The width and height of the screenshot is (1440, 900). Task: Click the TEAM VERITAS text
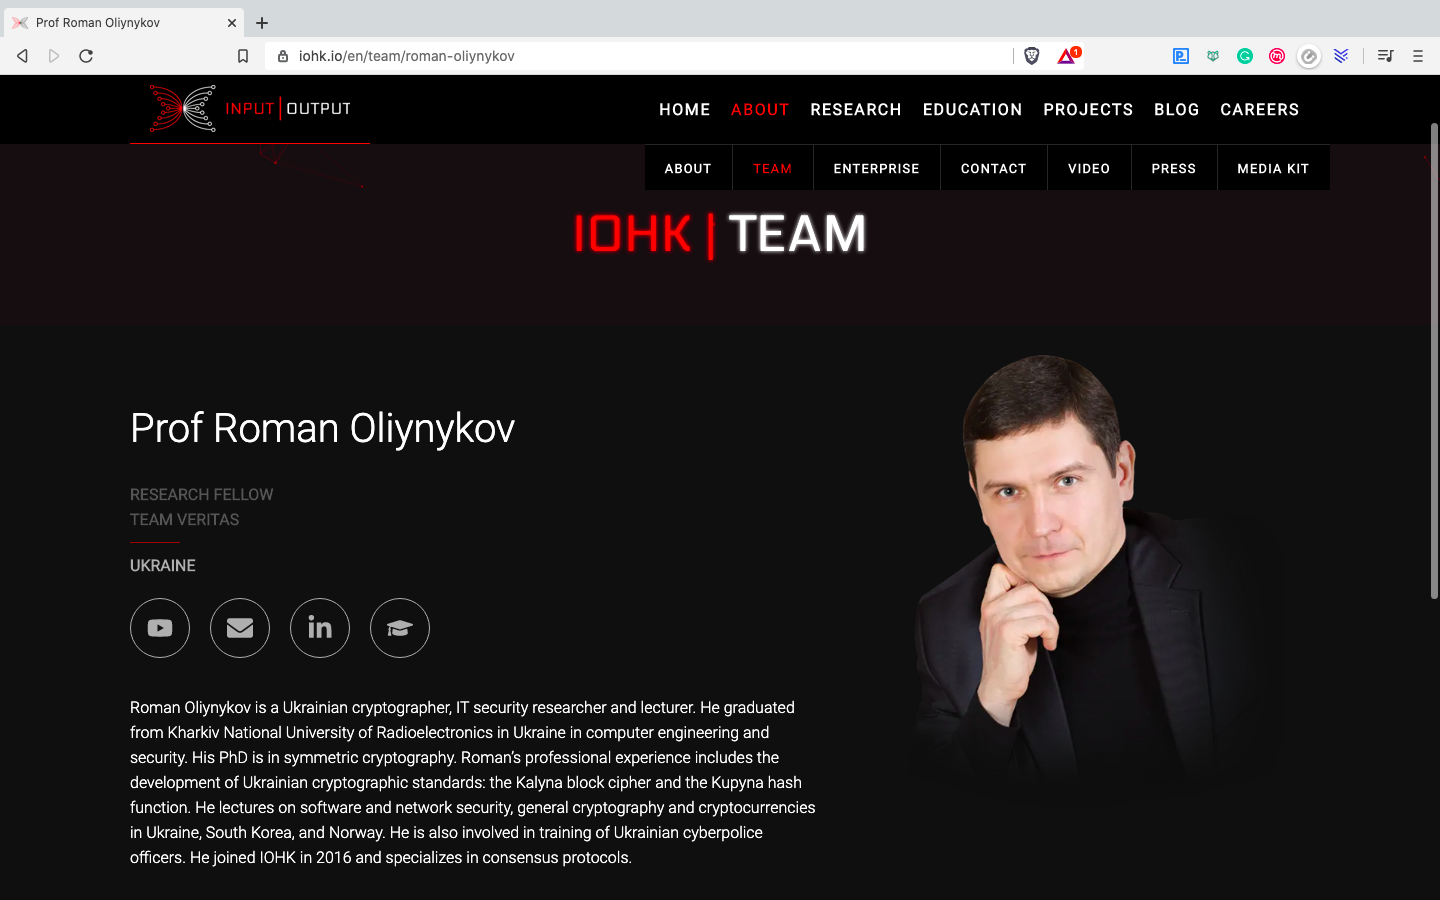click(x=184, y=520)
